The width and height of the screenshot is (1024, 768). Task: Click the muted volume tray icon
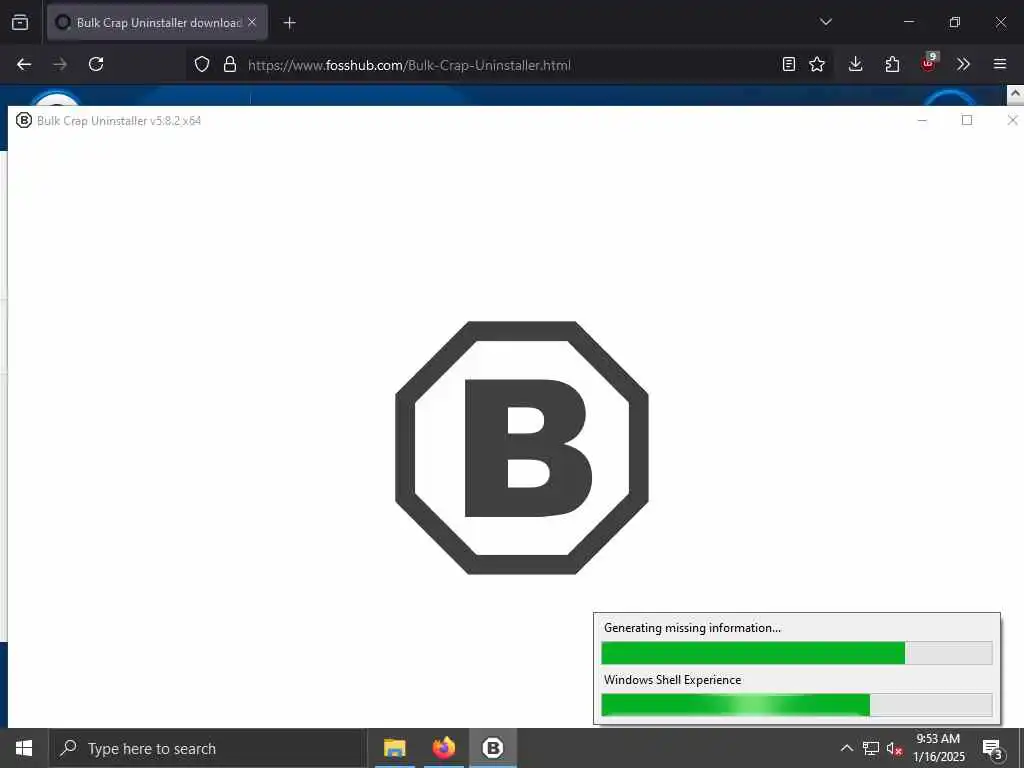[x=894, y=749]
